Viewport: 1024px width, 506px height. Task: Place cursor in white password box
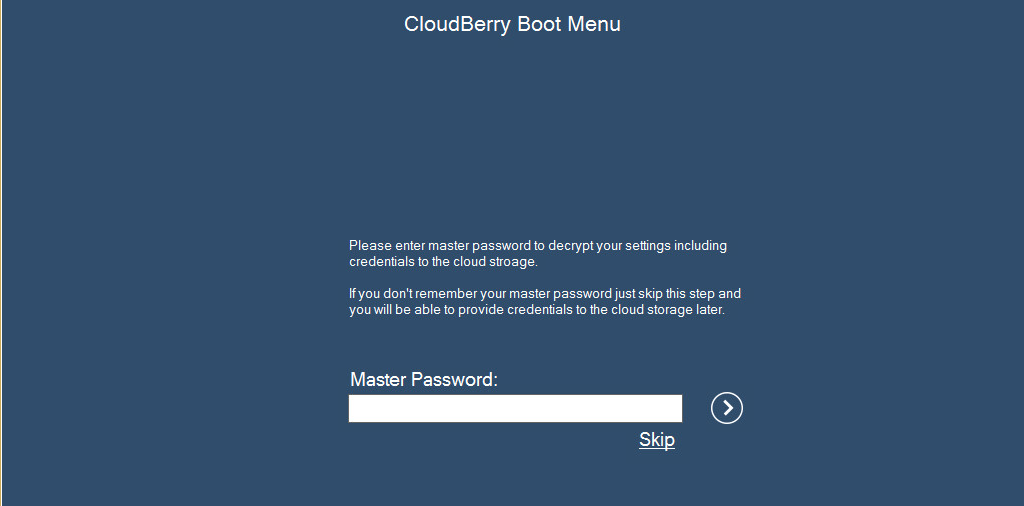pos(515,408)
